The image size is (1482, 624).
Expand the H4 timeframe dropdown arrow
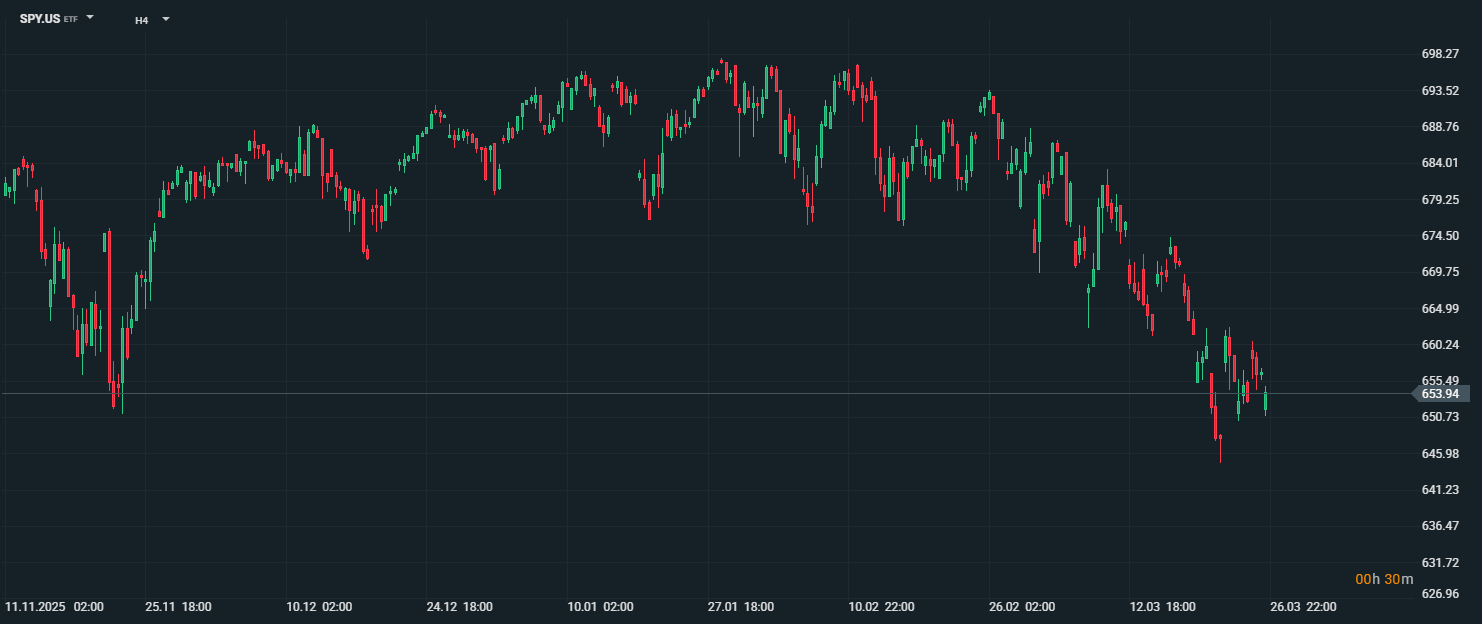[166, 19]
